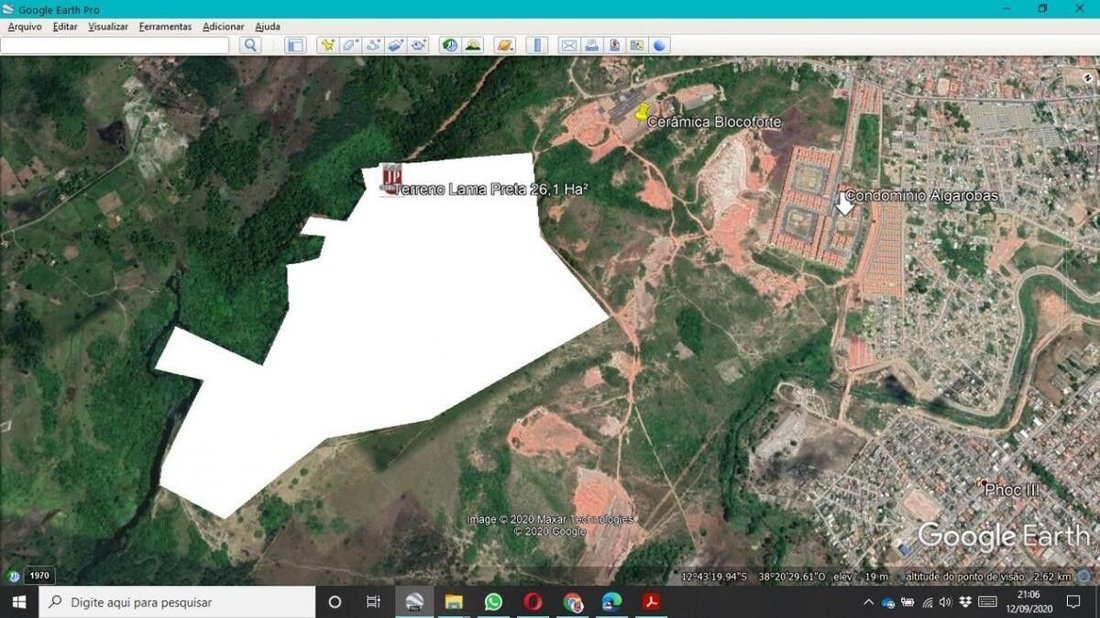The height and width of the screenshot is (618, 1100).
Task: Click the email envelope toolbar icon
Action: tap(569, 46)
